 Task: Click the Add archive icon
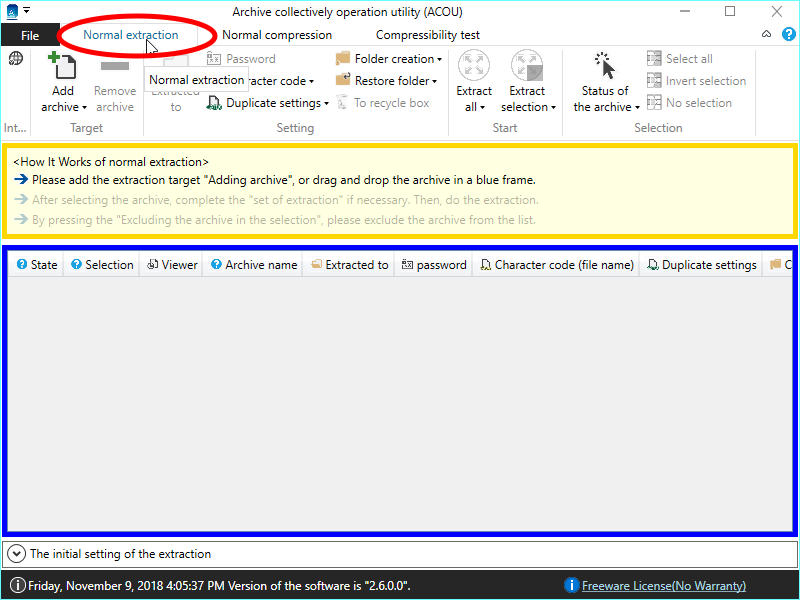pyautogui.click(x=63, y=67)
